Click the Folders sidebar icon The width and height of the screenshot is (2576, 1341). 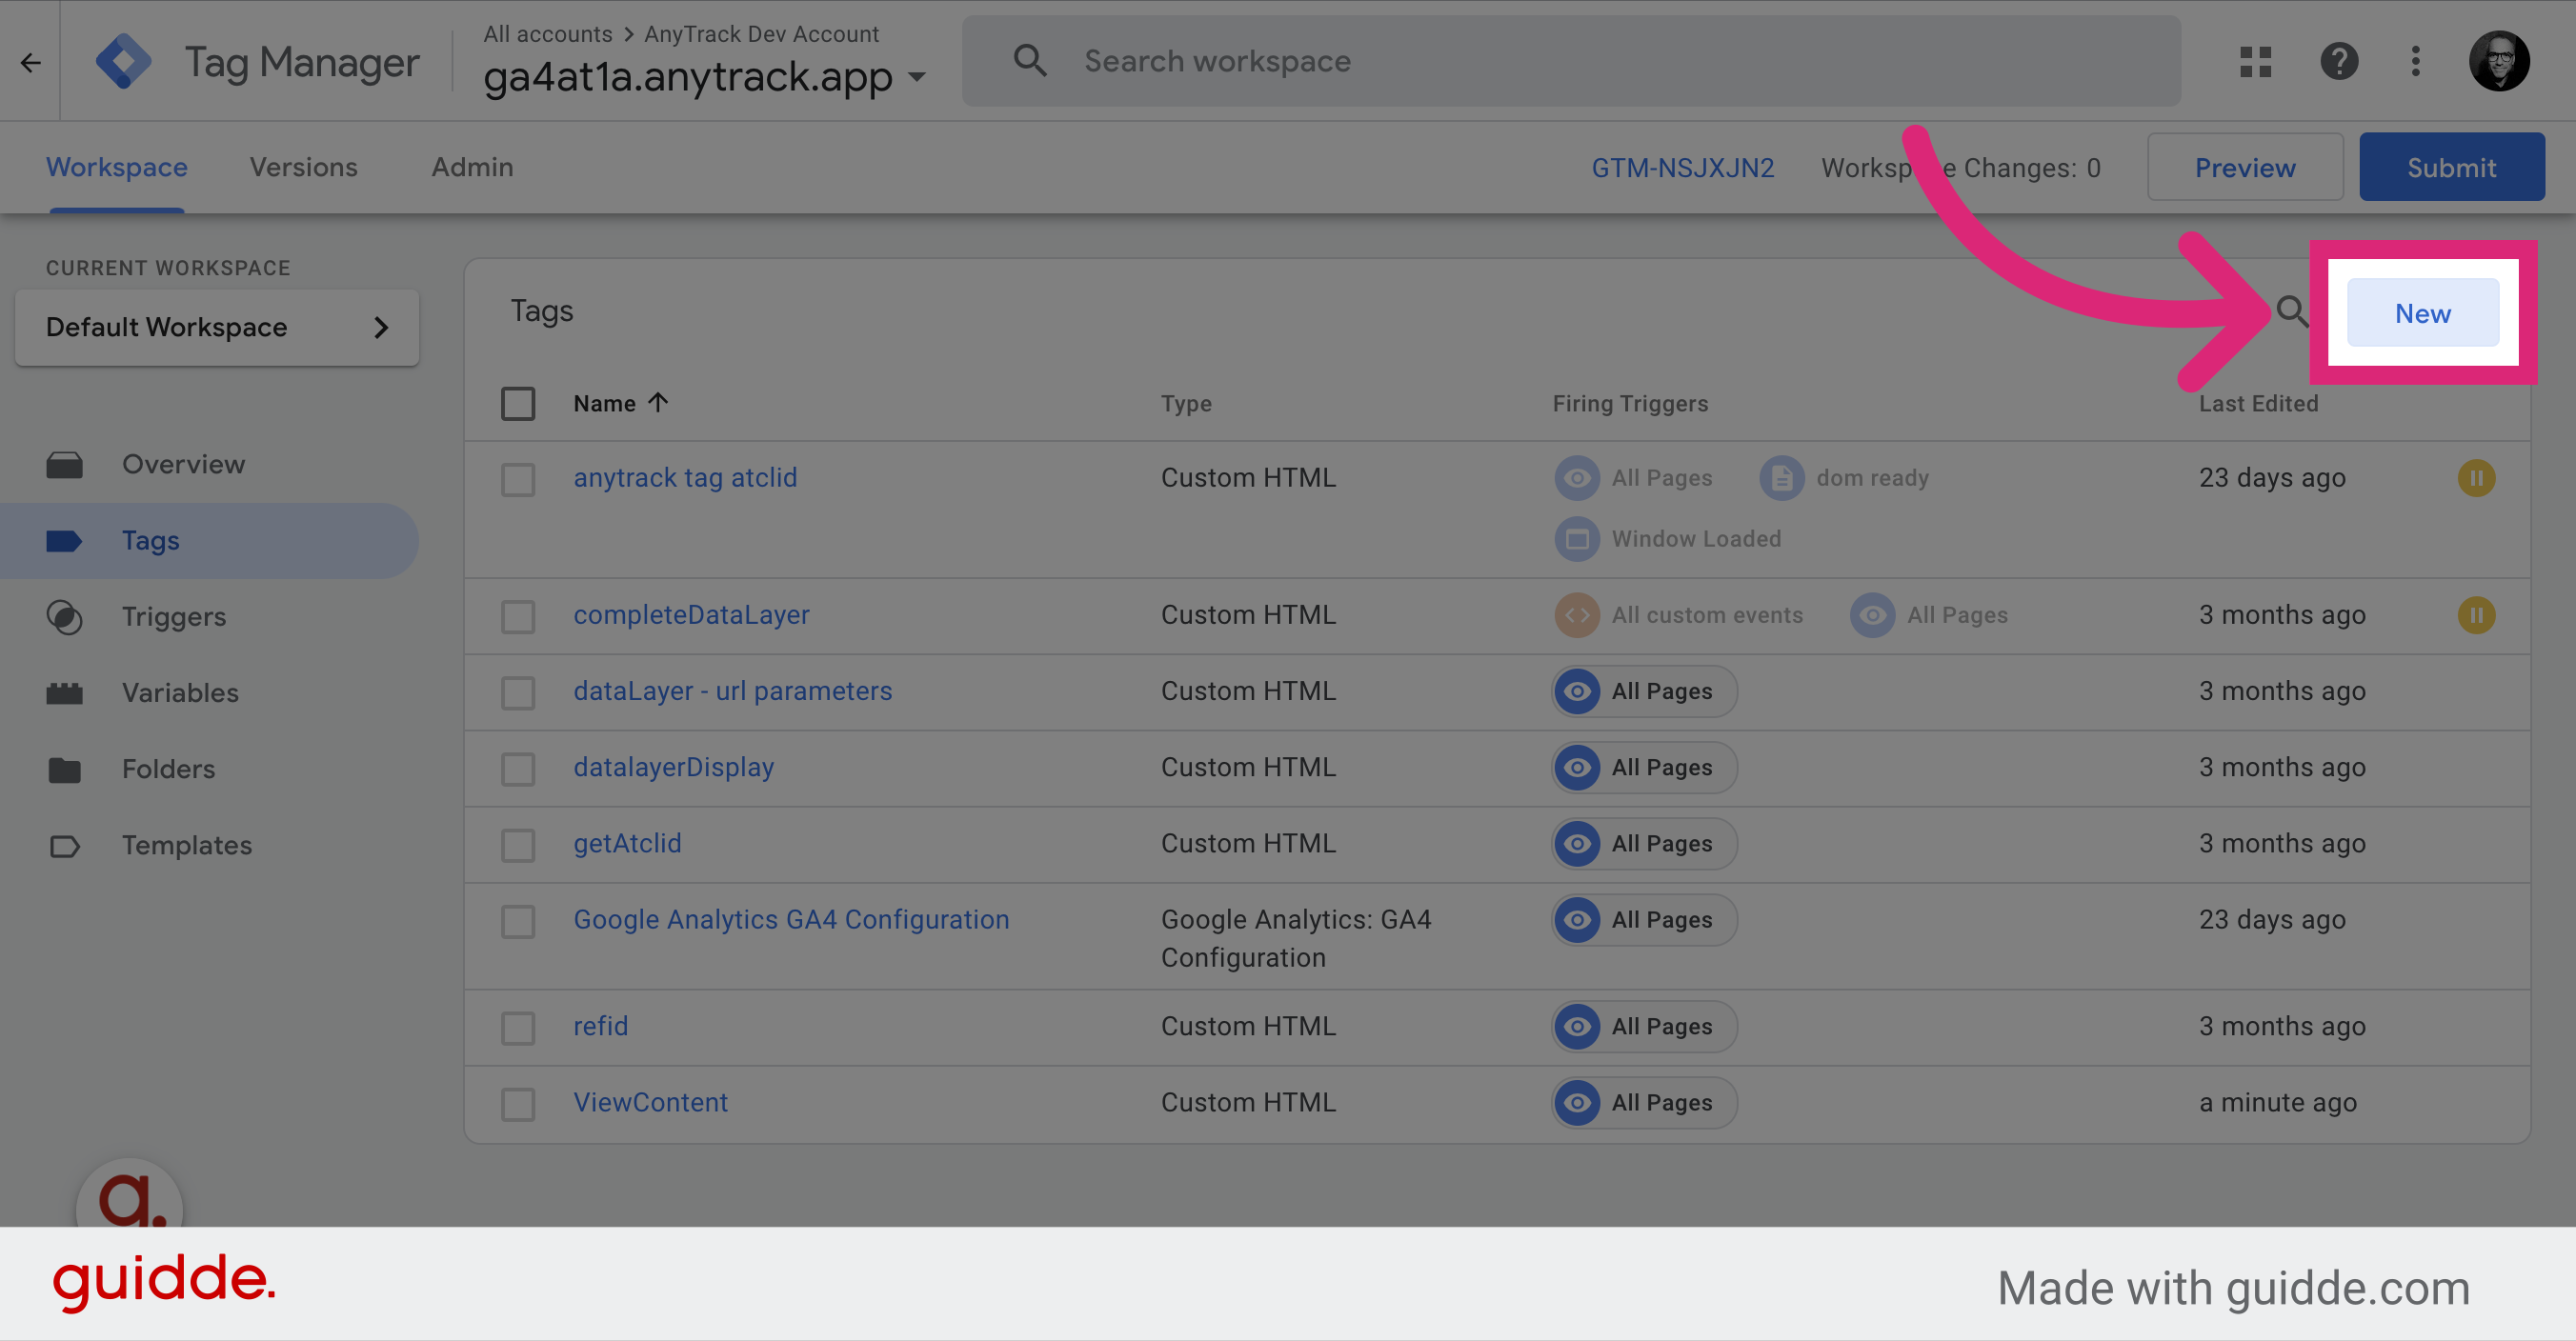tap(65, 770)
